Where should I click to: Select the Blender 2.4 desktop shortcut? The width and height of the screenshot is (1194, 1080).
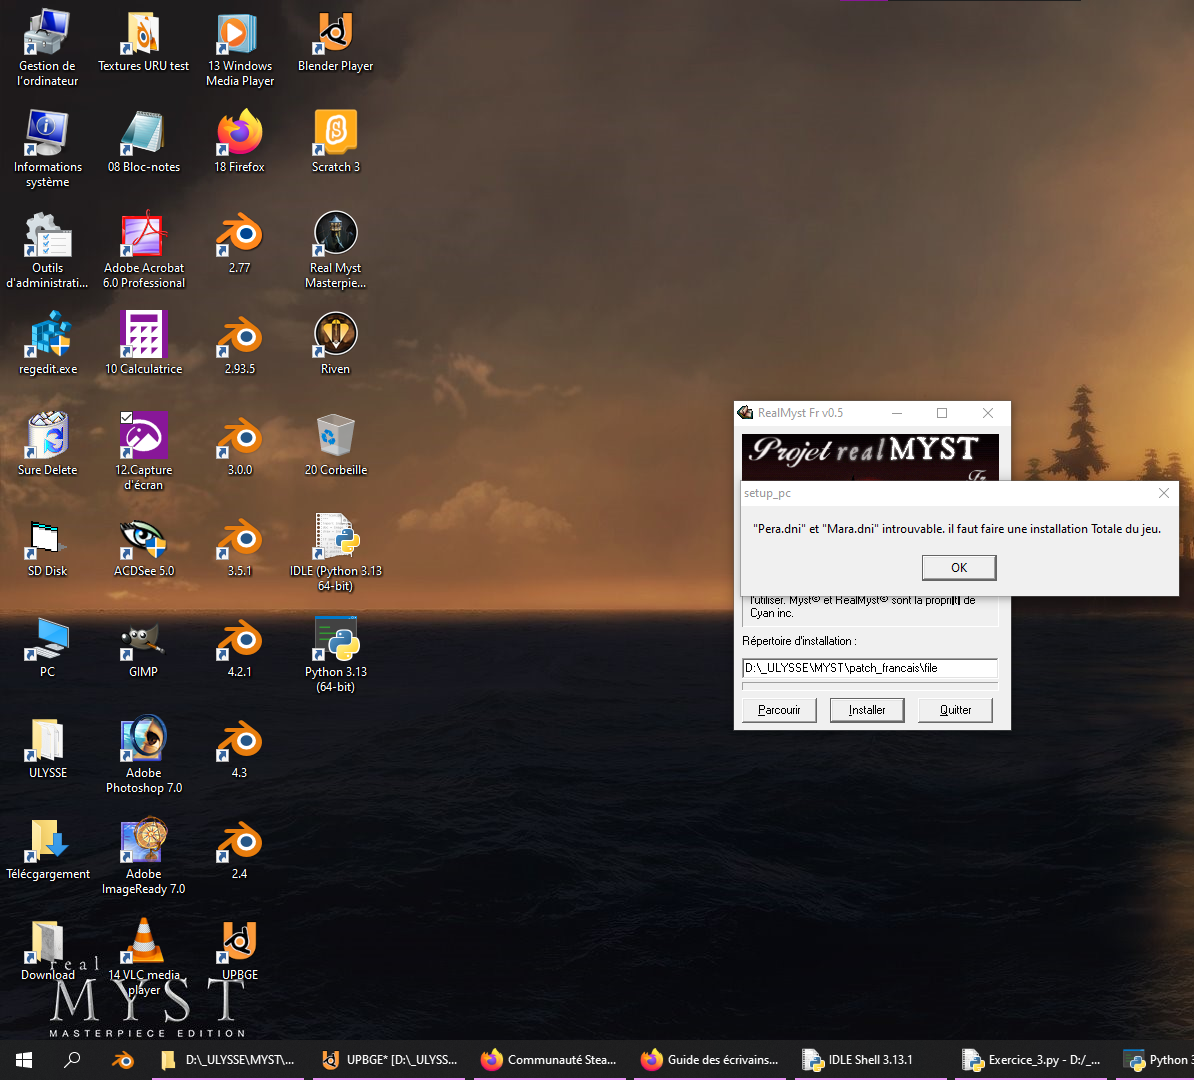[x=240, y=850]
